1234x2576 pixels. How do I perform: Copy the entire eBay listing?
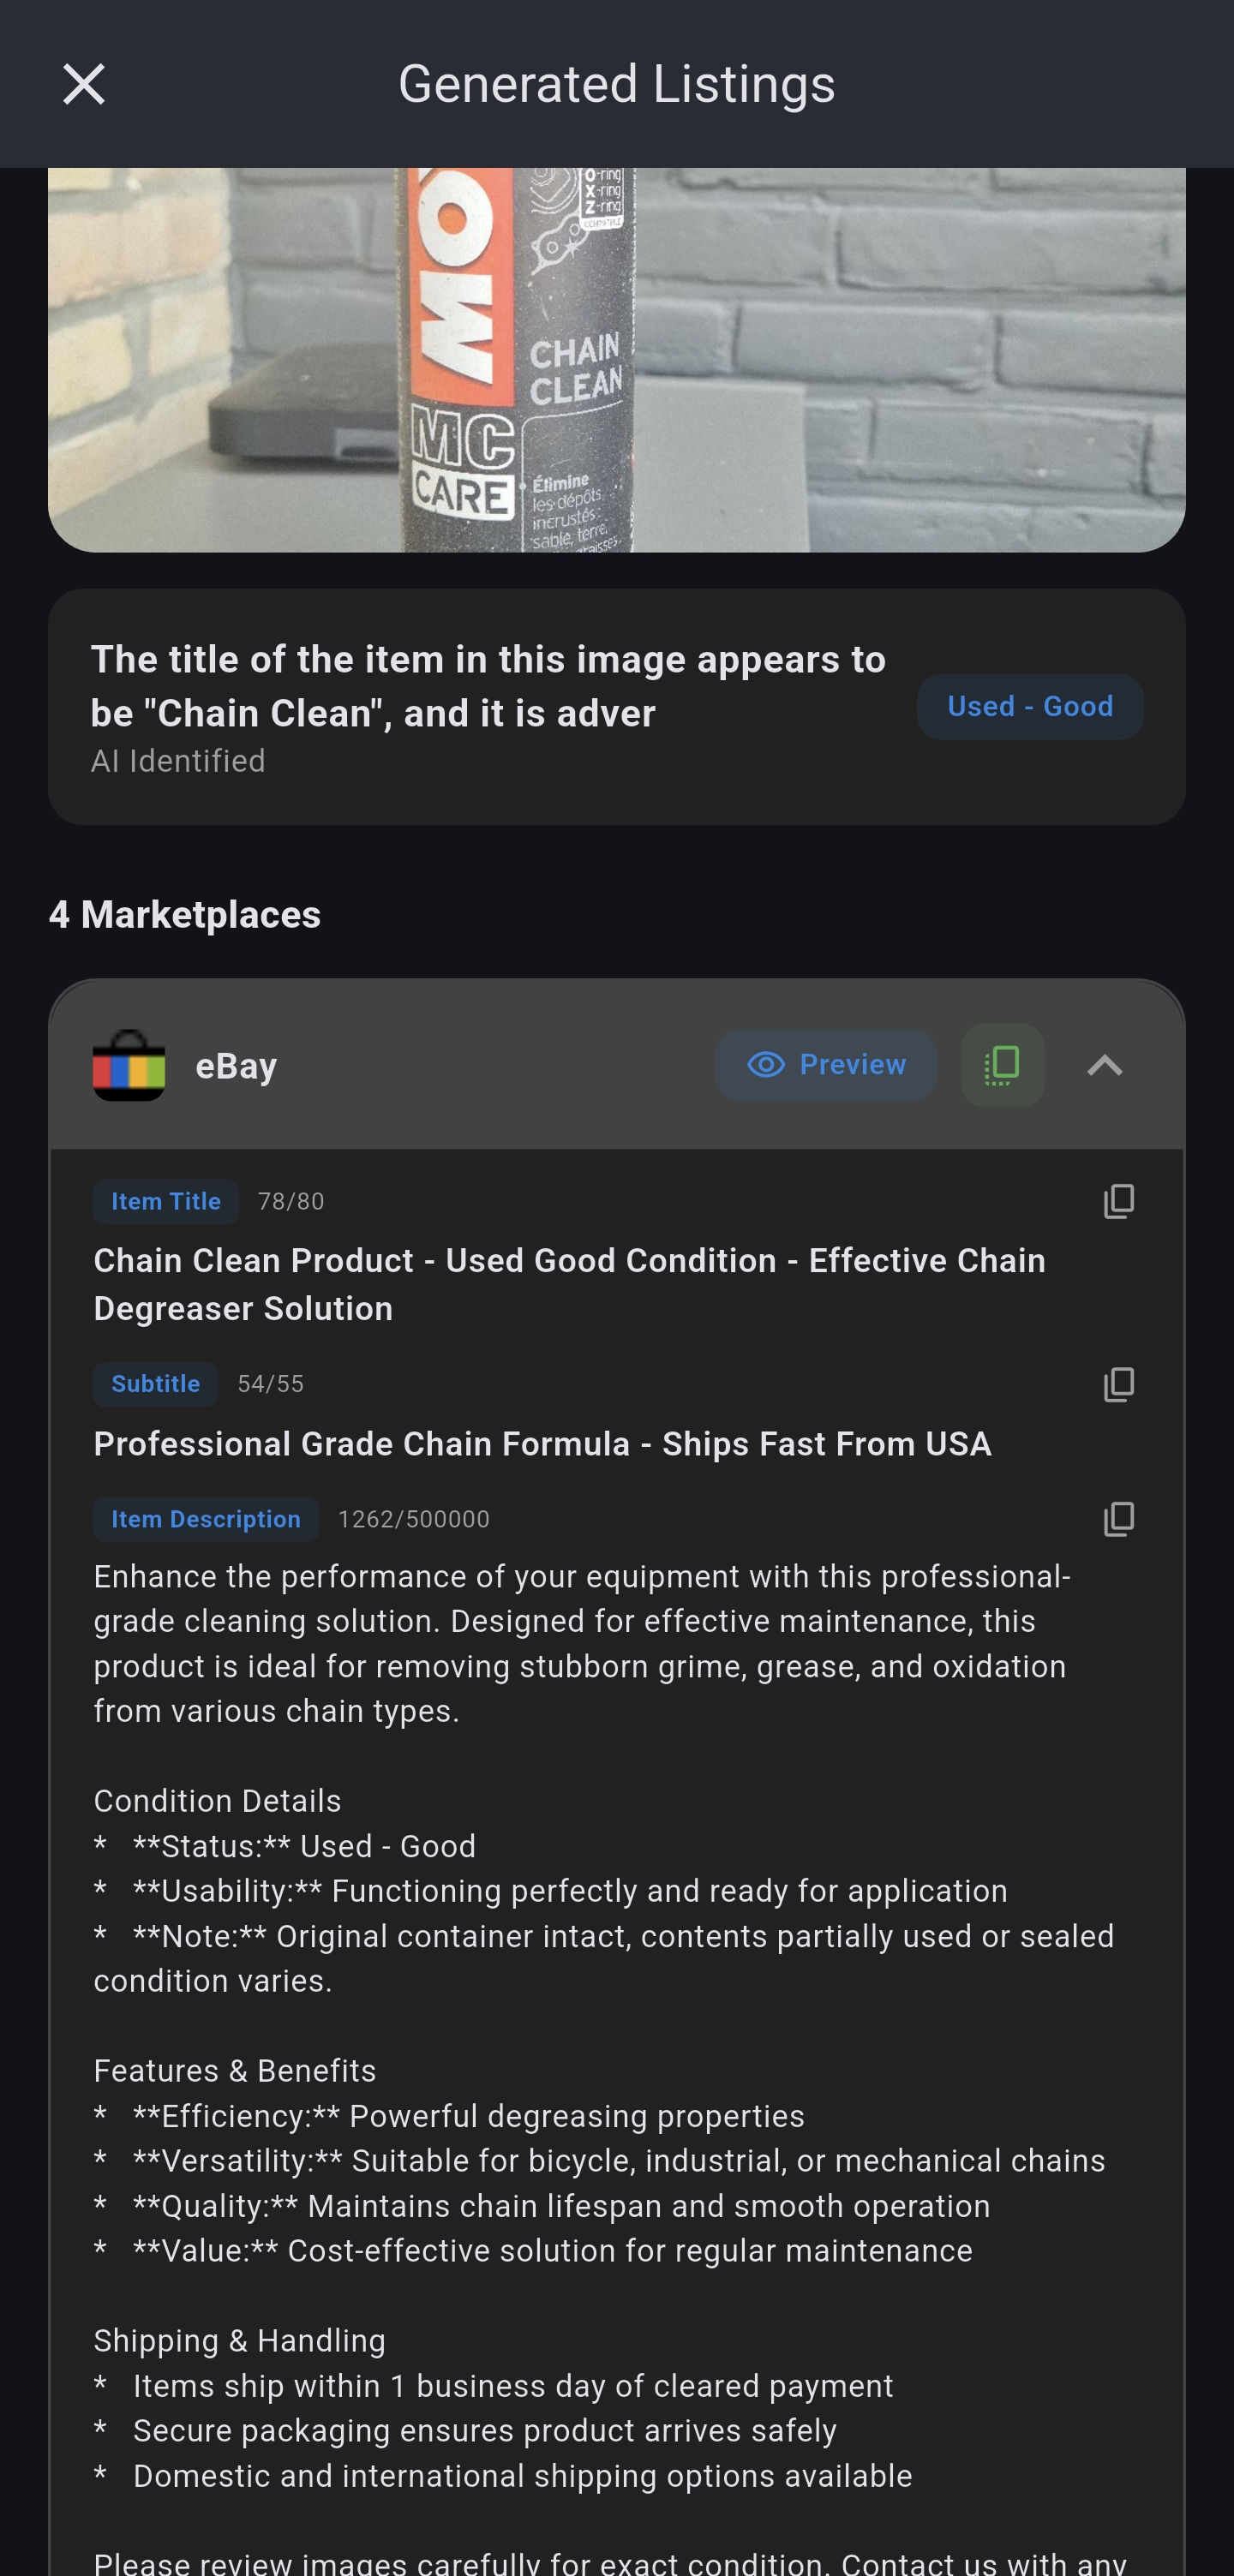1002,1065
